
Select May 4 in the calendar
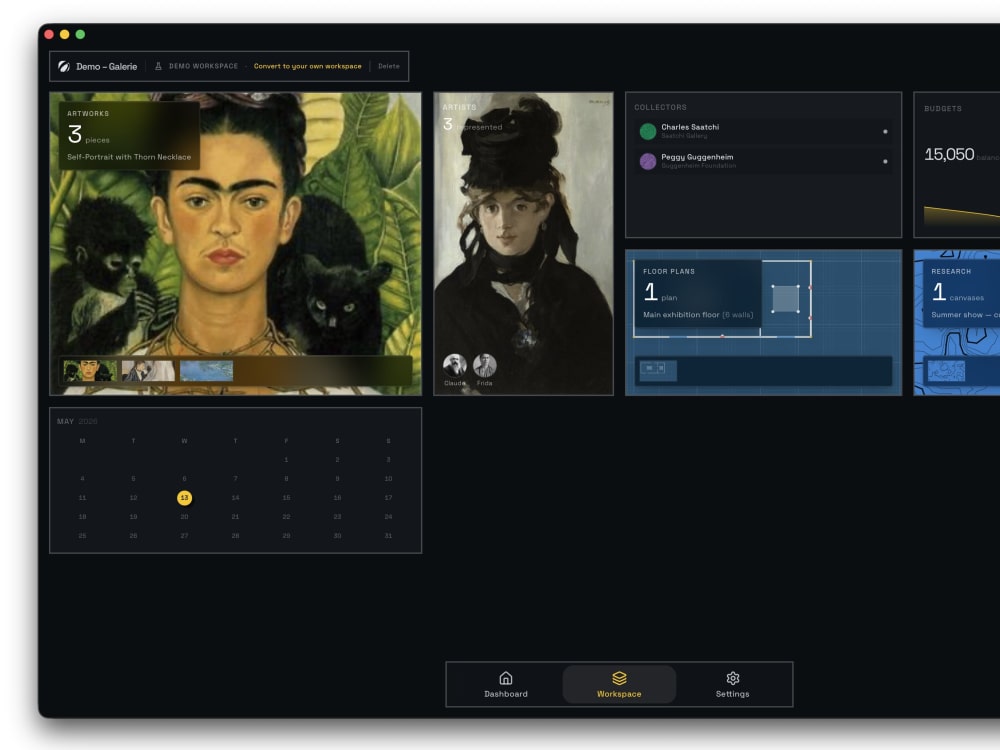82,478
